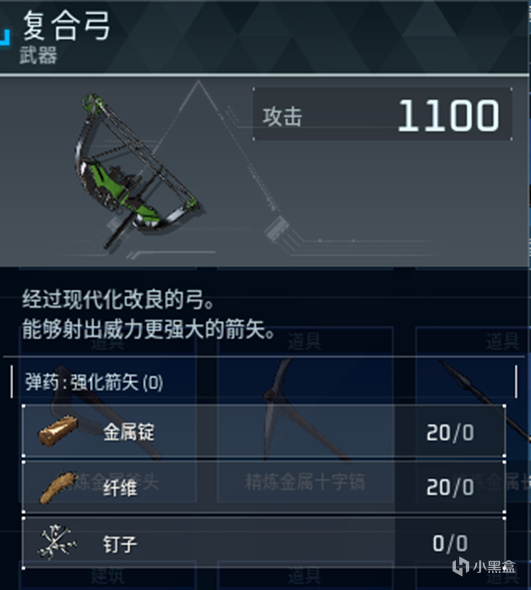Click the 攻击 1100 stat panel
Viewport: 531px width, 590px height.
[x=382, y=114]
